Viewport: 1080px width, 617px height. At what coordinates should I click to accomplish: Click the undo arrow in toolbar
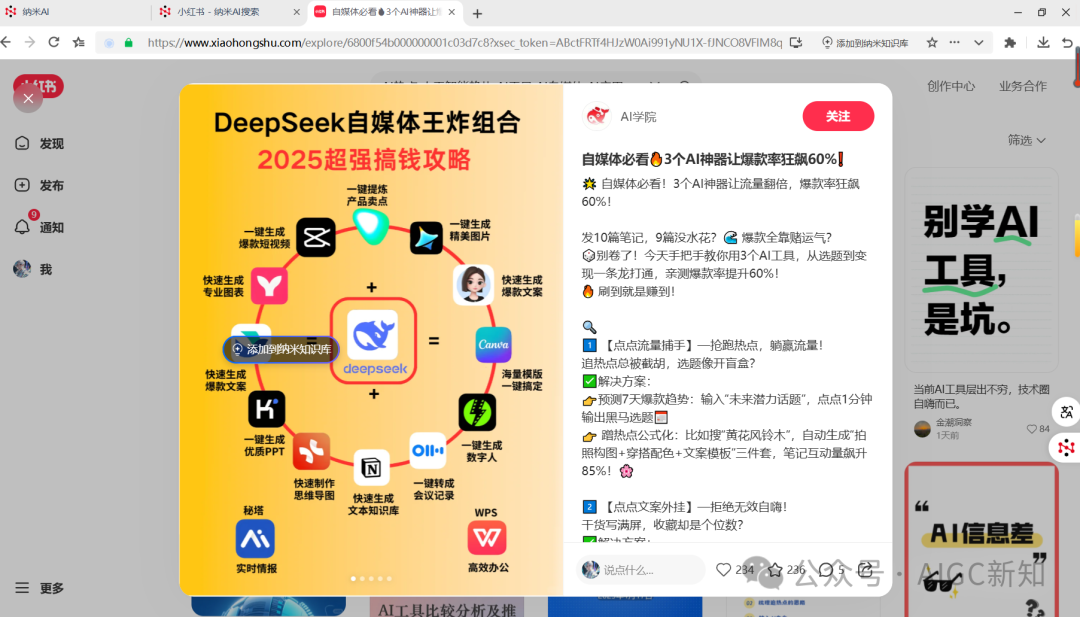click(1068, 43)
